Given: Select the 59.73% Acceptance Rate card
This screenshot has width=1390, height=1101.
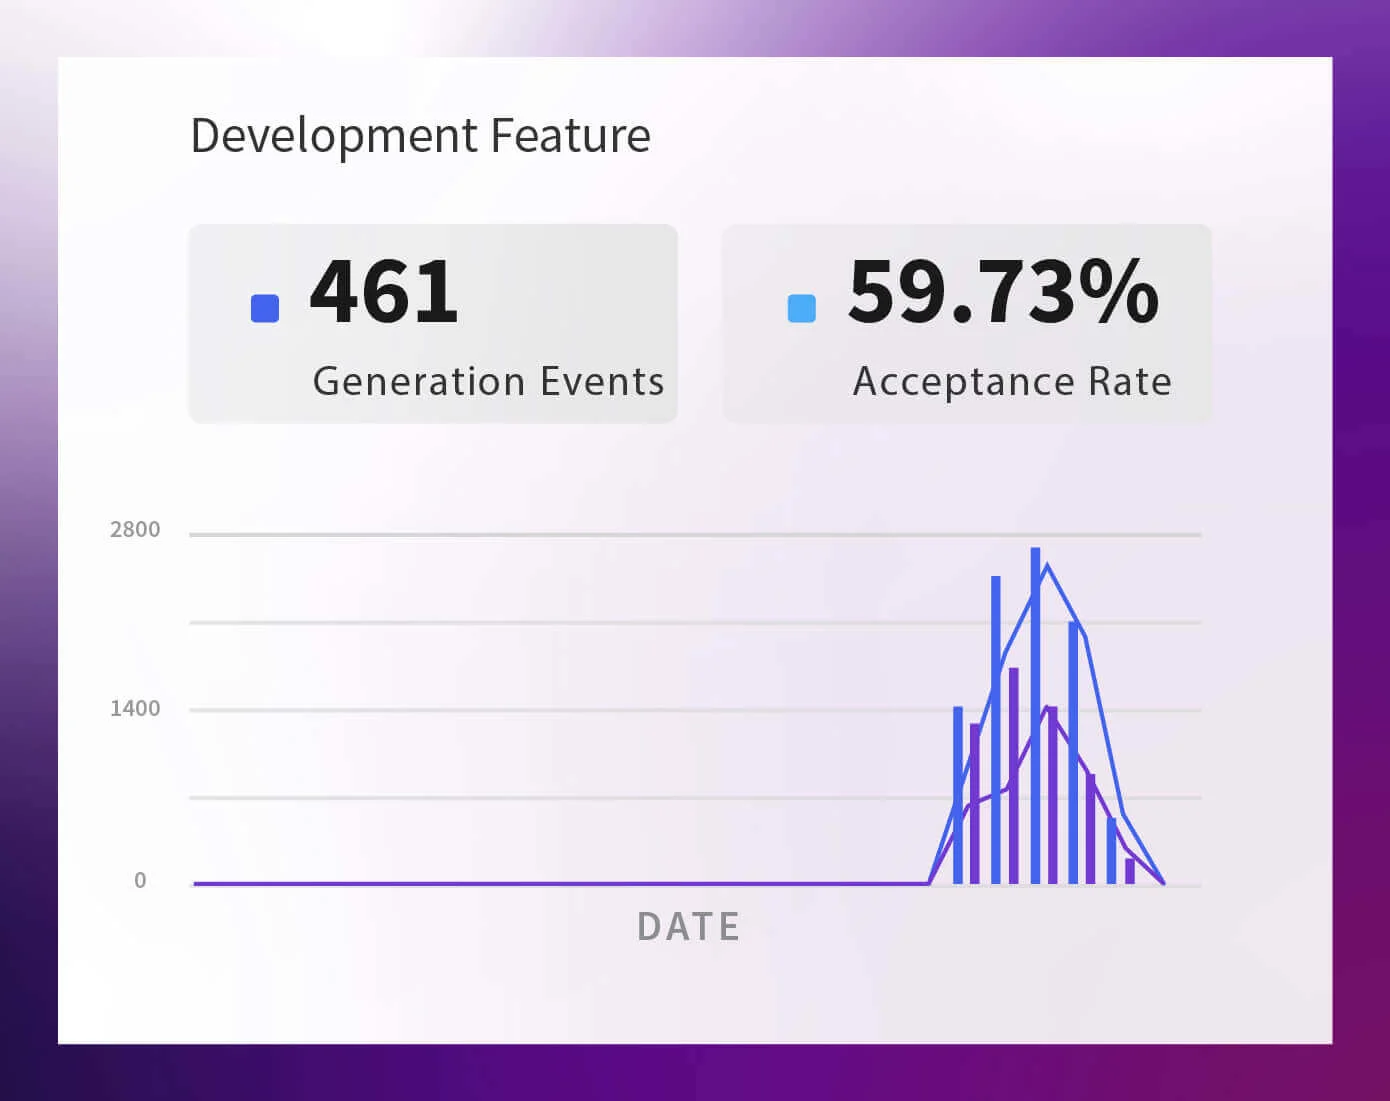Looking at the screenshot, I should [x=967, y=324].
